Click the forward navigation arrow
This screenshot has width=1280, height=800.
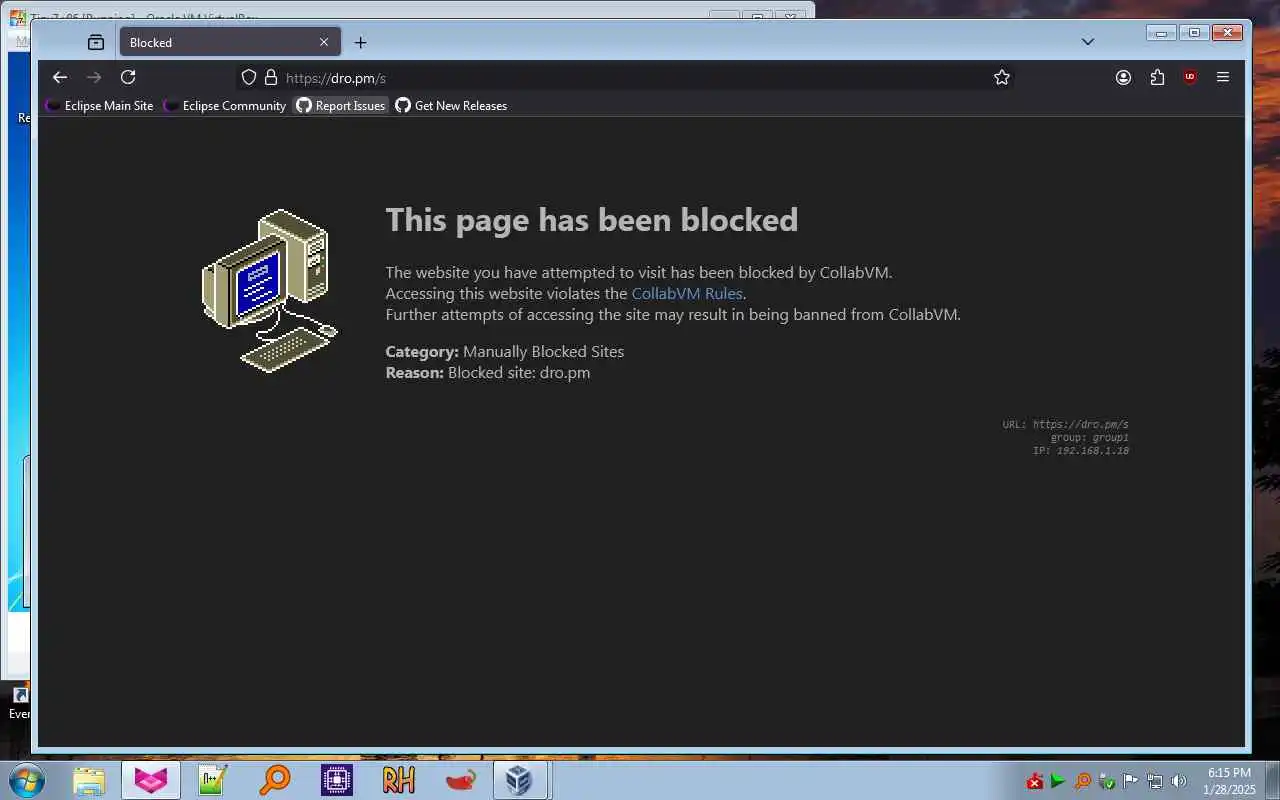pyautogui.click(x=94, y=77)
